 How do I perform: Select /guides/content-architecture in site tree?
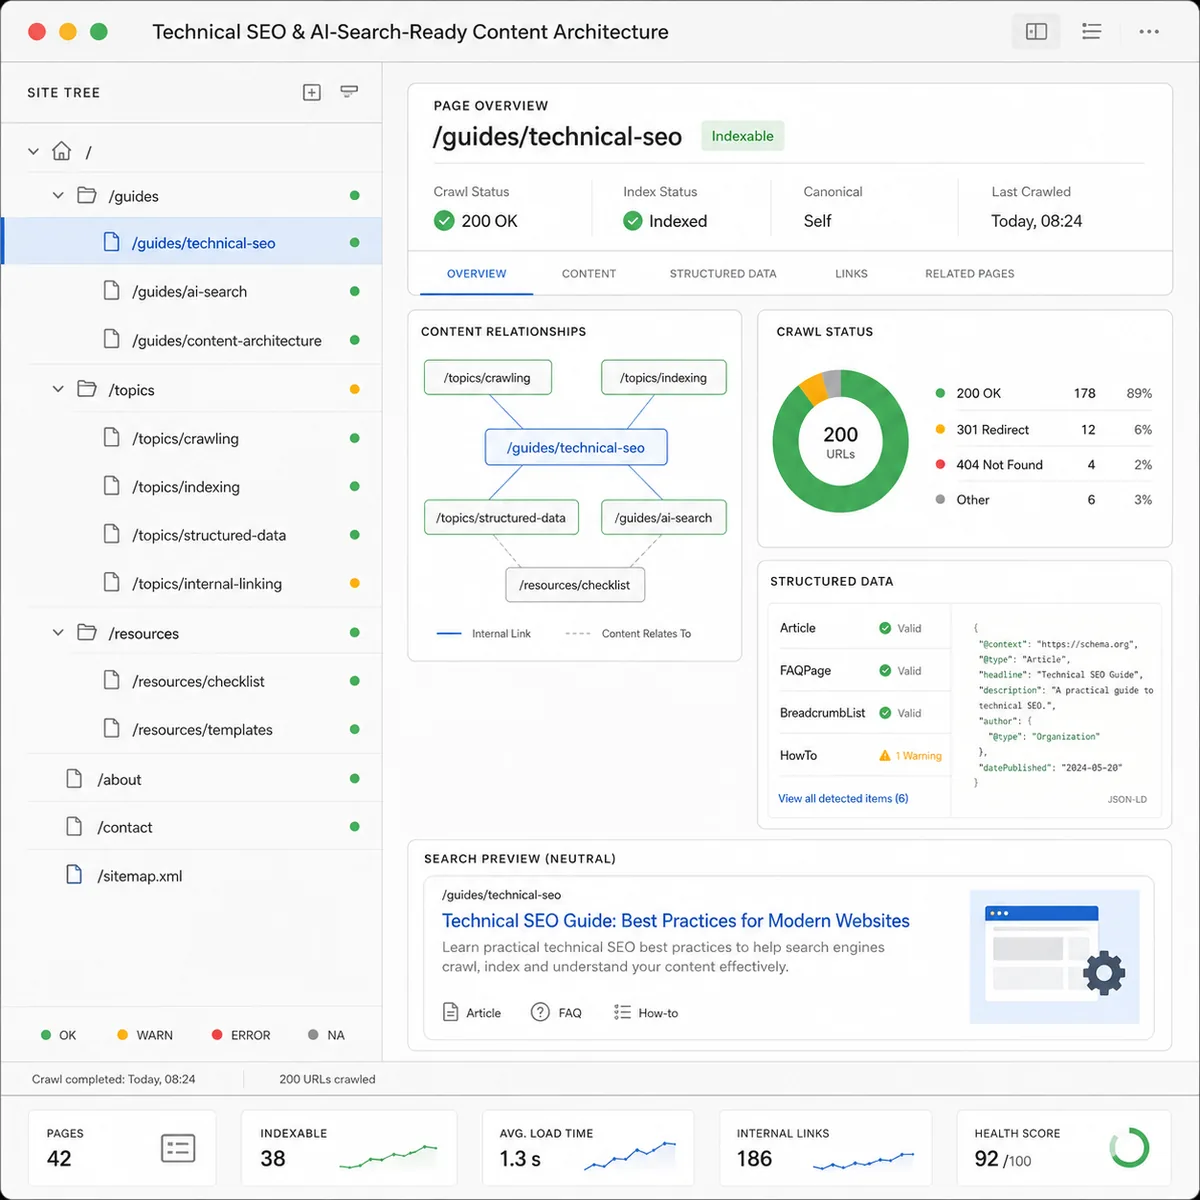coord(191,340)
